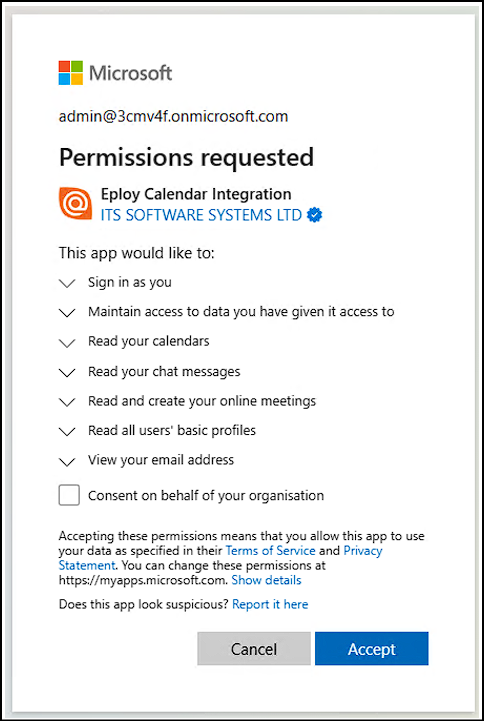Expand the Sign in as you permission

tap(68, 284)
